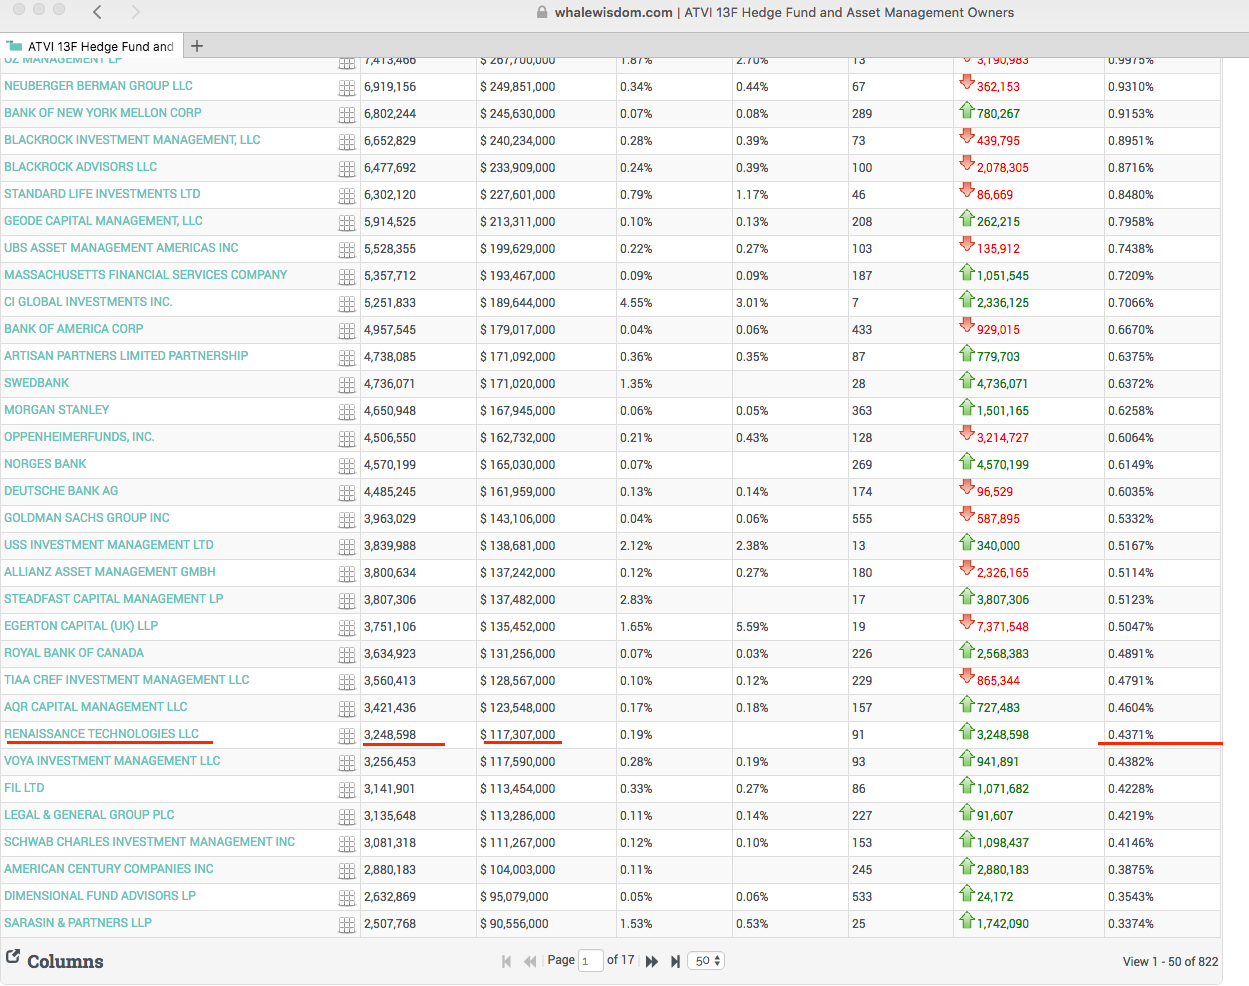The height and width of the screenshot is (986, 1249).
Task: Open AMERICAN CENTURY COMPANIES INC link
Action: [109, 869]
